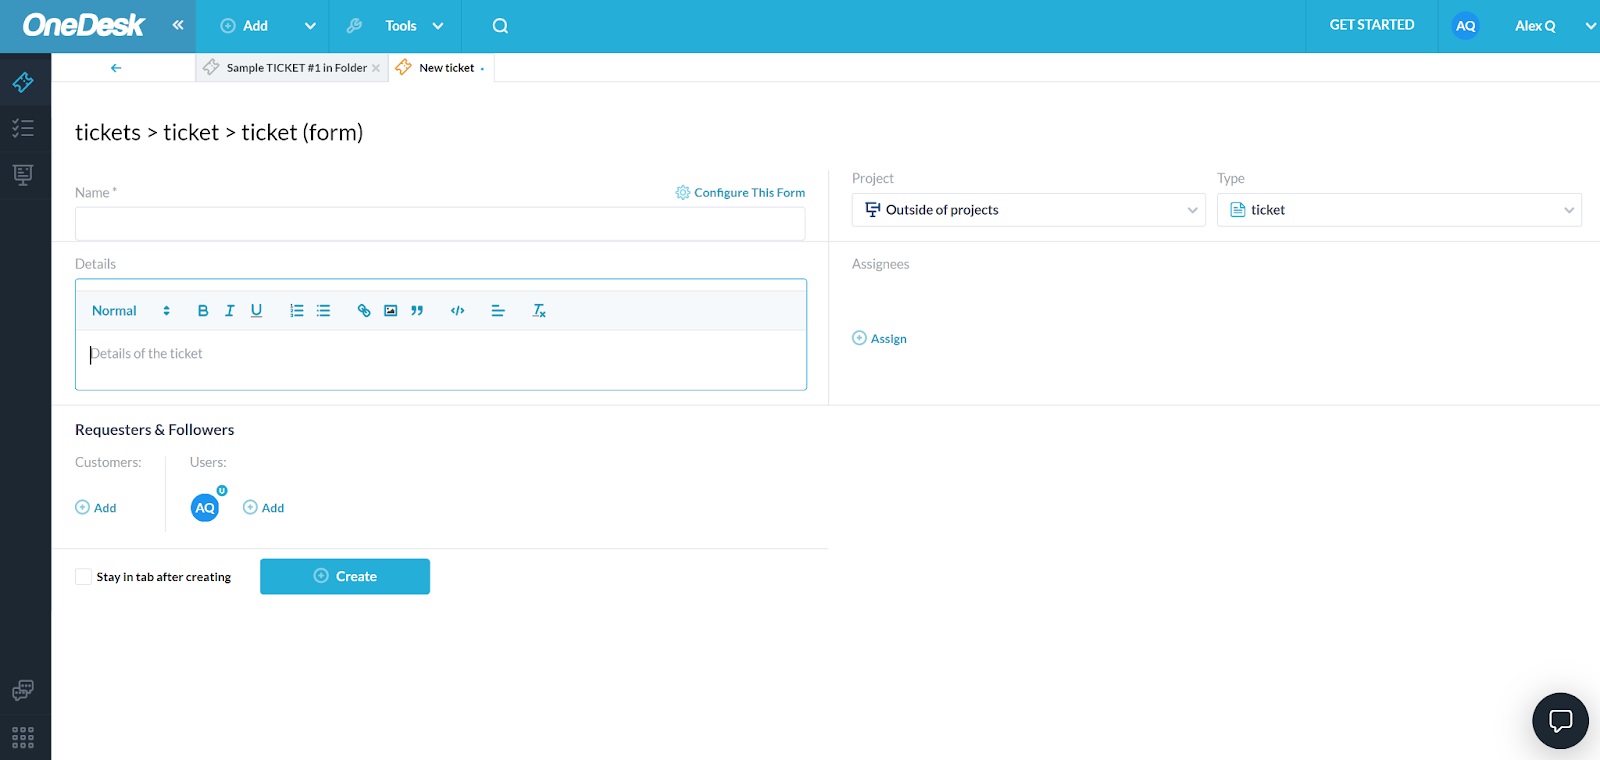Click the Bold formatting icon
The width and height of the screenshot is (1600, 760).
203,311
